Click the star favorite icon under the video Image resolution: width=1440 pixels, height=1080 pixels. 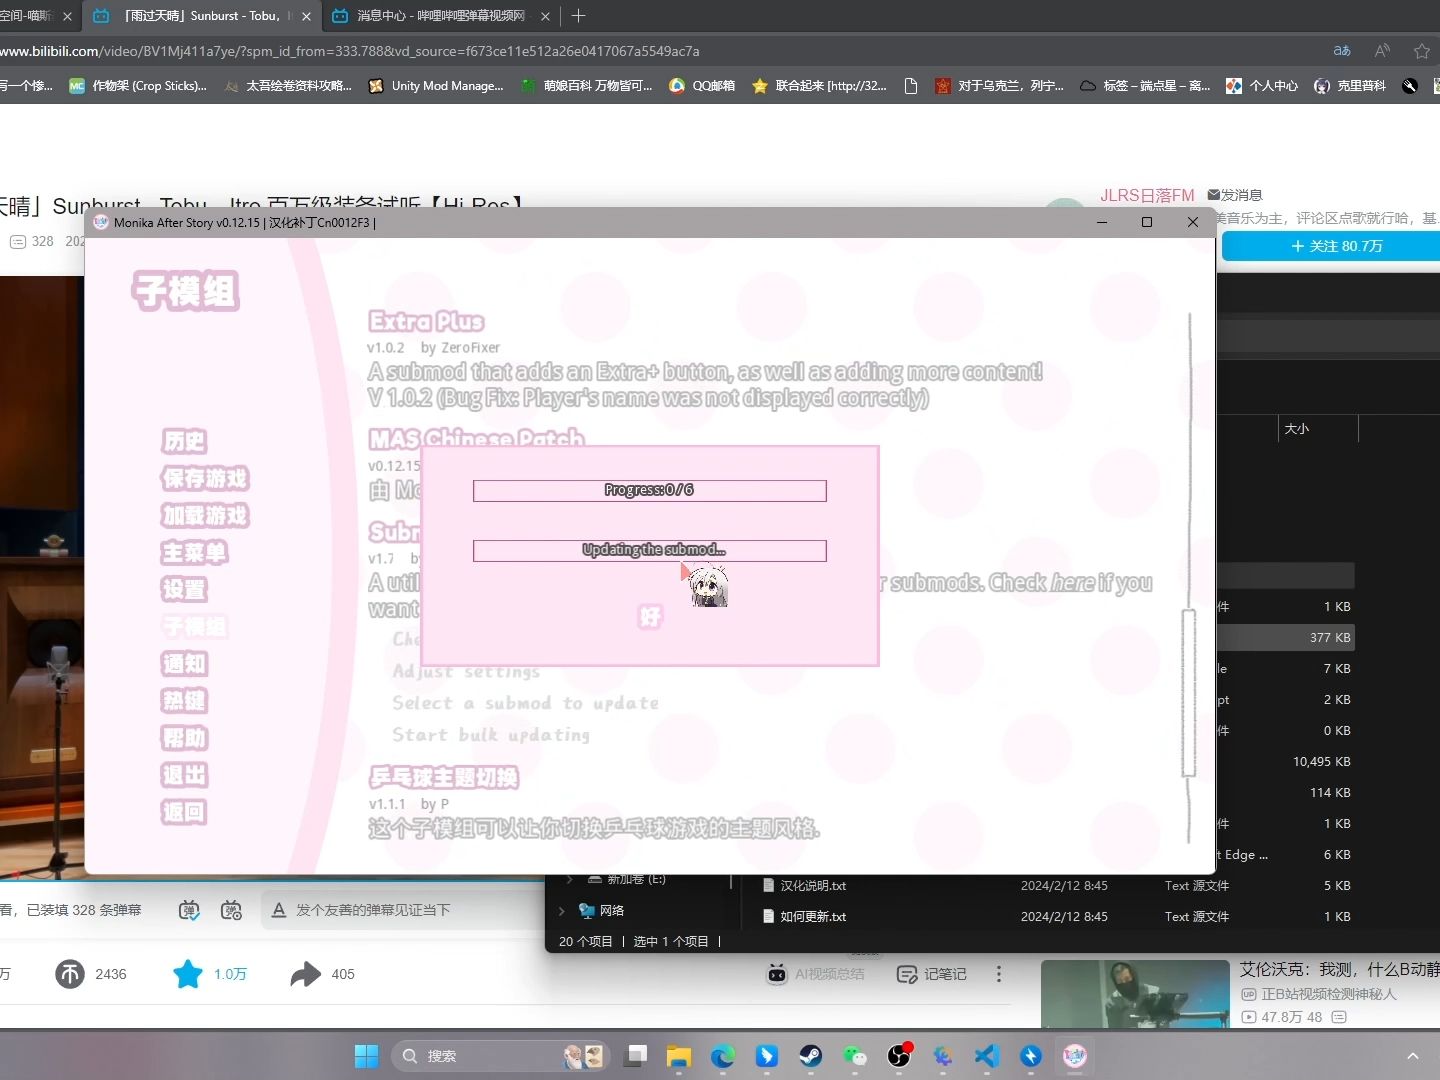point(188,974)
